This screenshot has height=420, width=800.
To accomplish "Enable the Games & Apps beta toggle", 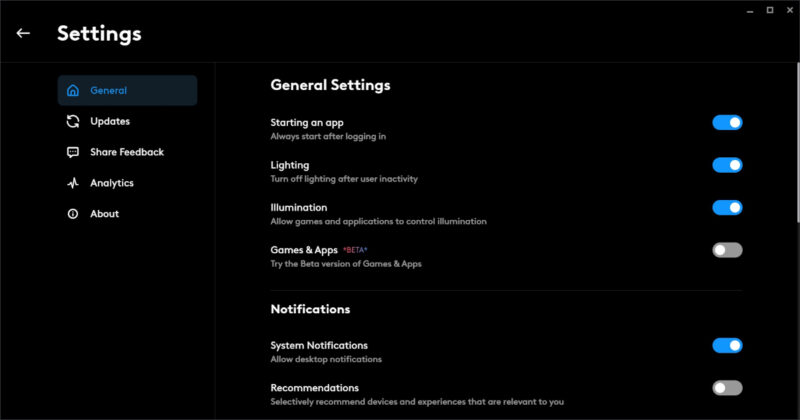I will 727,250.
